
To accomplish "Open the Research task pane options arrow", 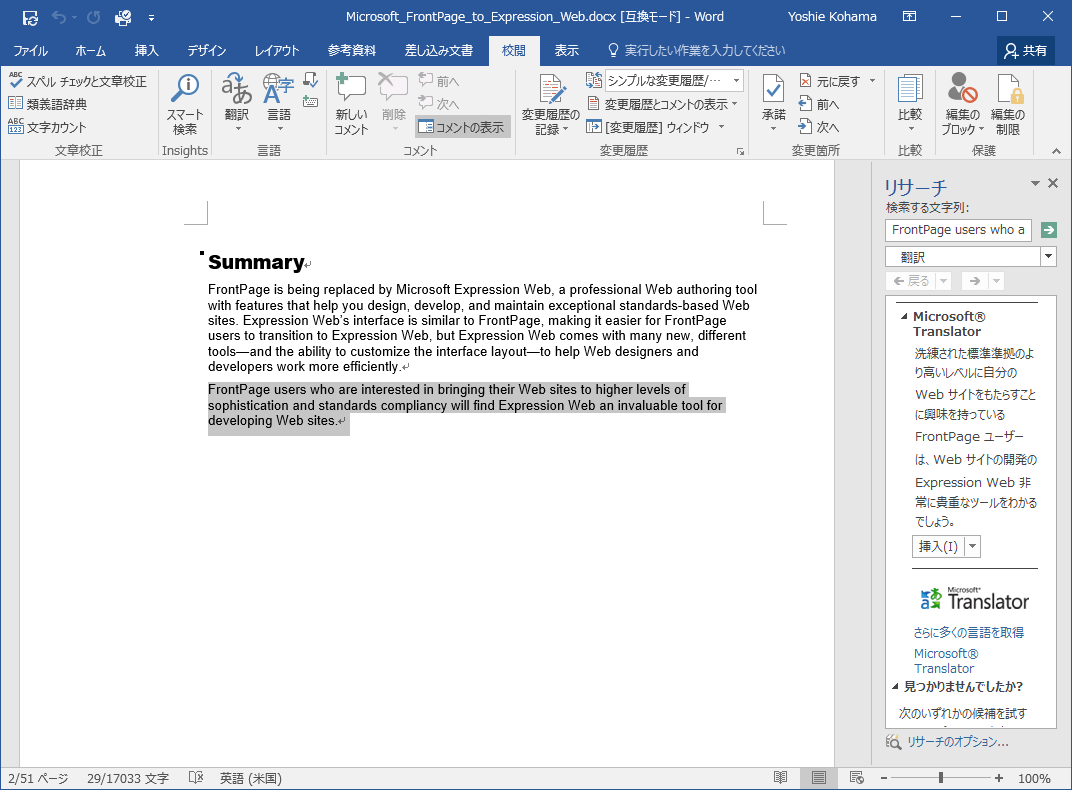I will pos(1035,183).
